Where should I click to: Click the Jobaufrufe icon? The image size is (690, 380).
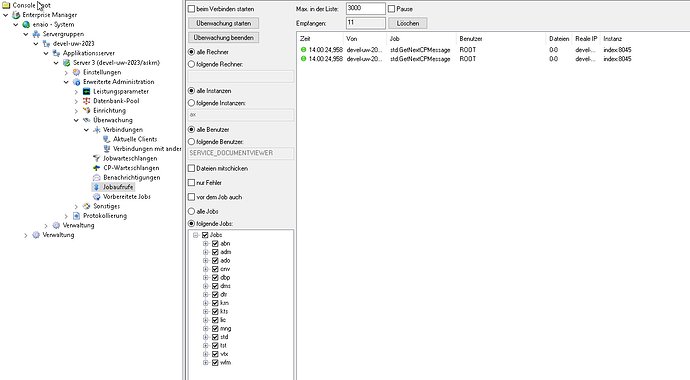click(x=97, y=187)
